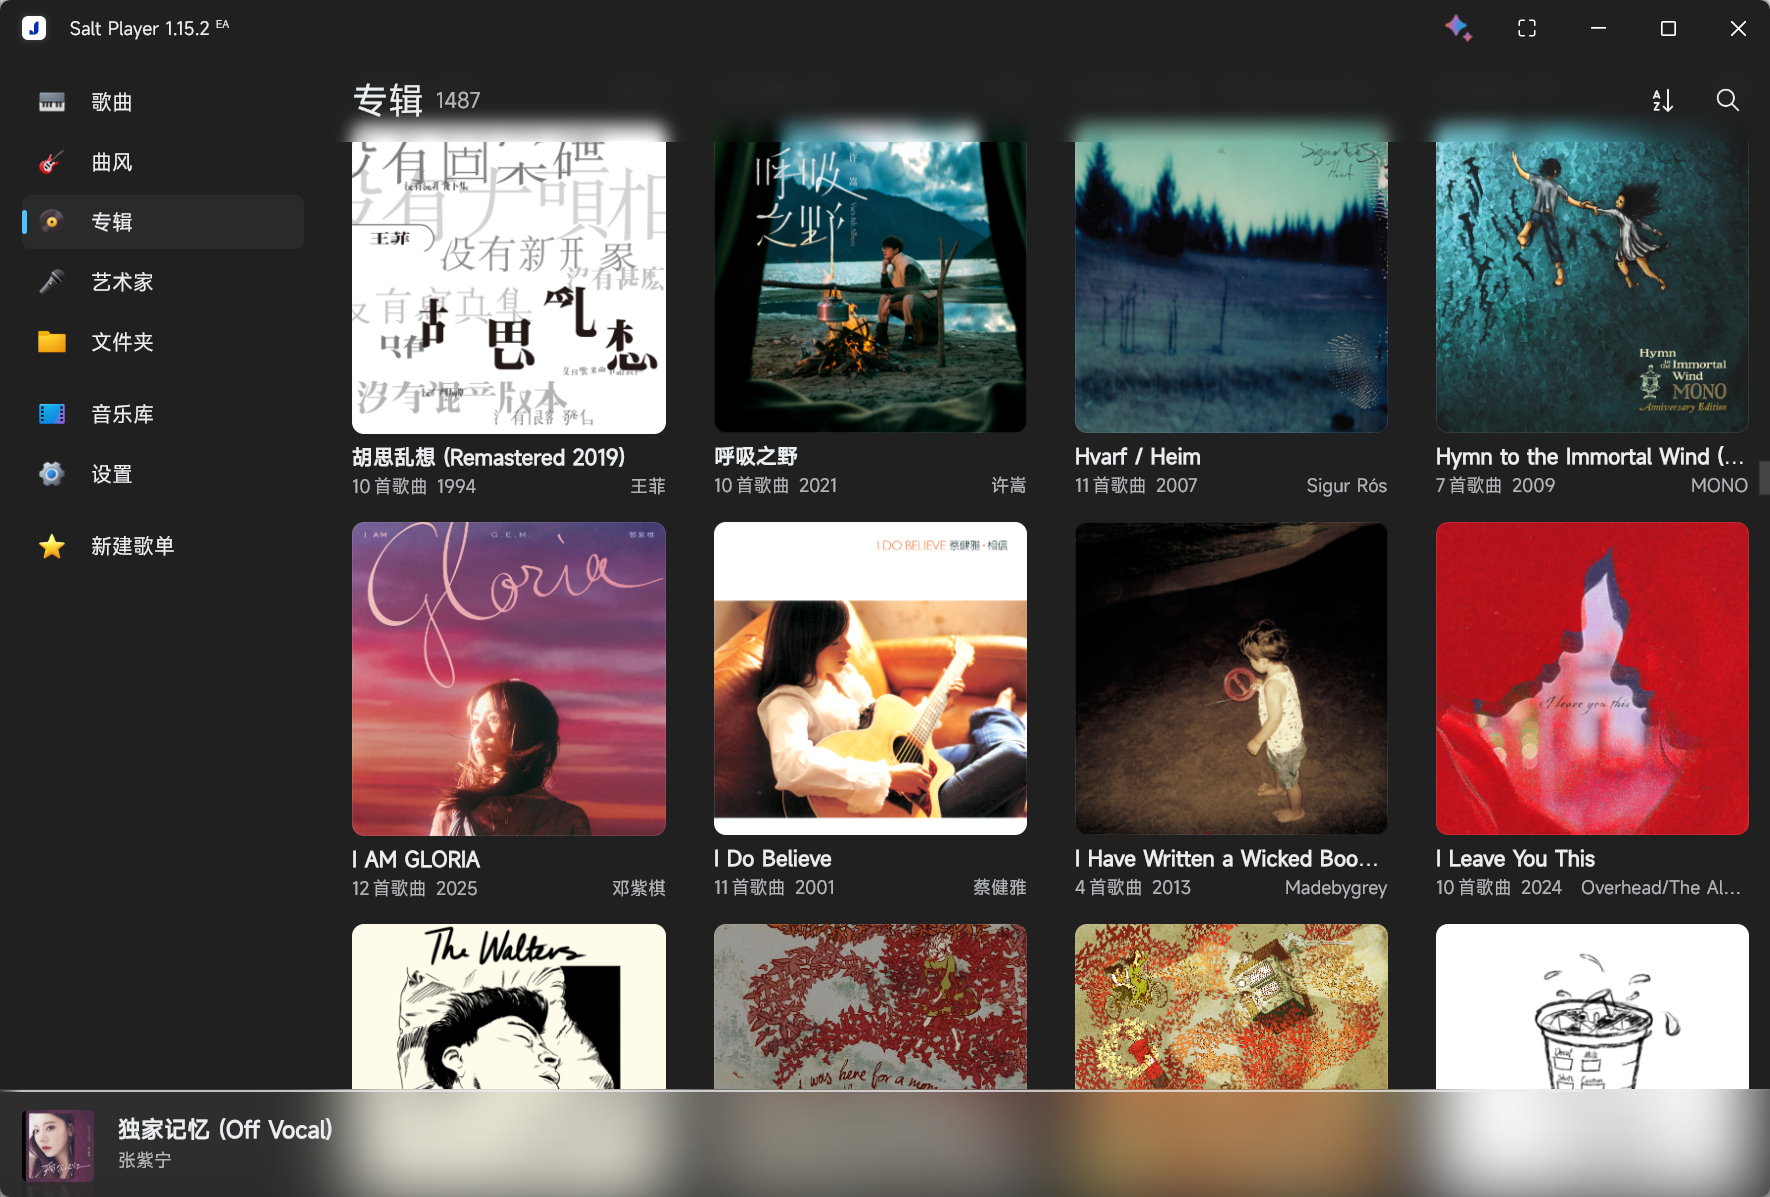Click artist name 蔡健雅
The height and width of the screenshot is (1197, 1770).
click(x=1000, y=887)
